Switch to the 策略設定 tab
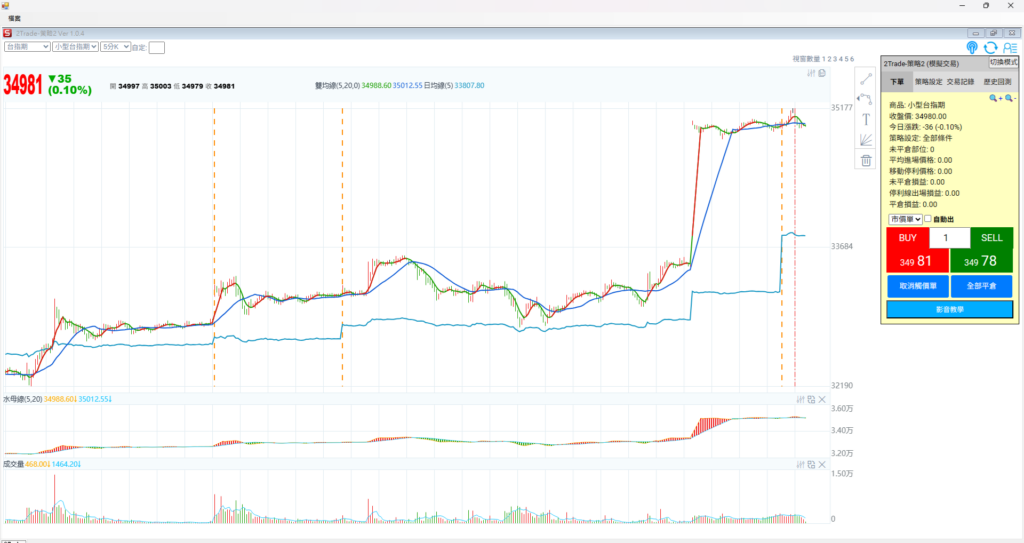Image resolution: width=1024 pixels, height=543 pixels. pyautogui.click(x=928, y=81)
